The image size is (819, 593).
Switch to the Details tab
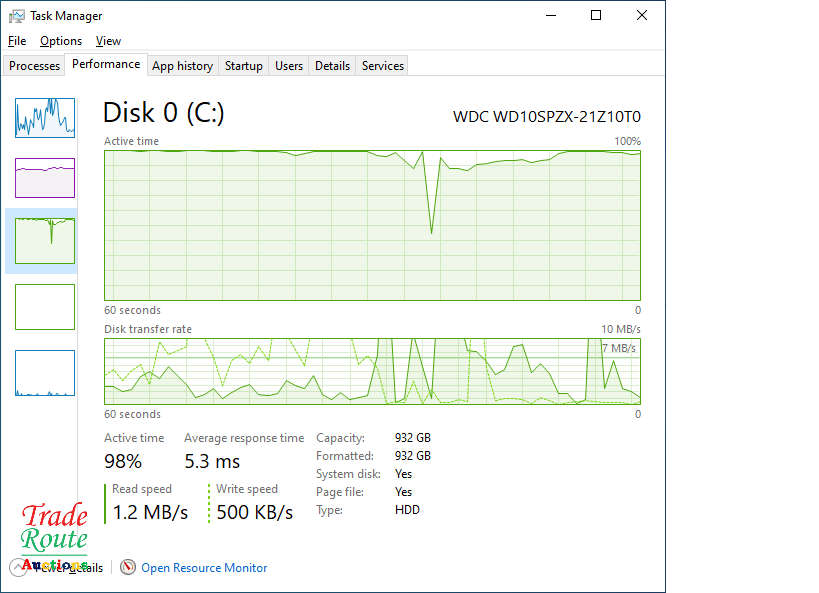coord(332,66)
